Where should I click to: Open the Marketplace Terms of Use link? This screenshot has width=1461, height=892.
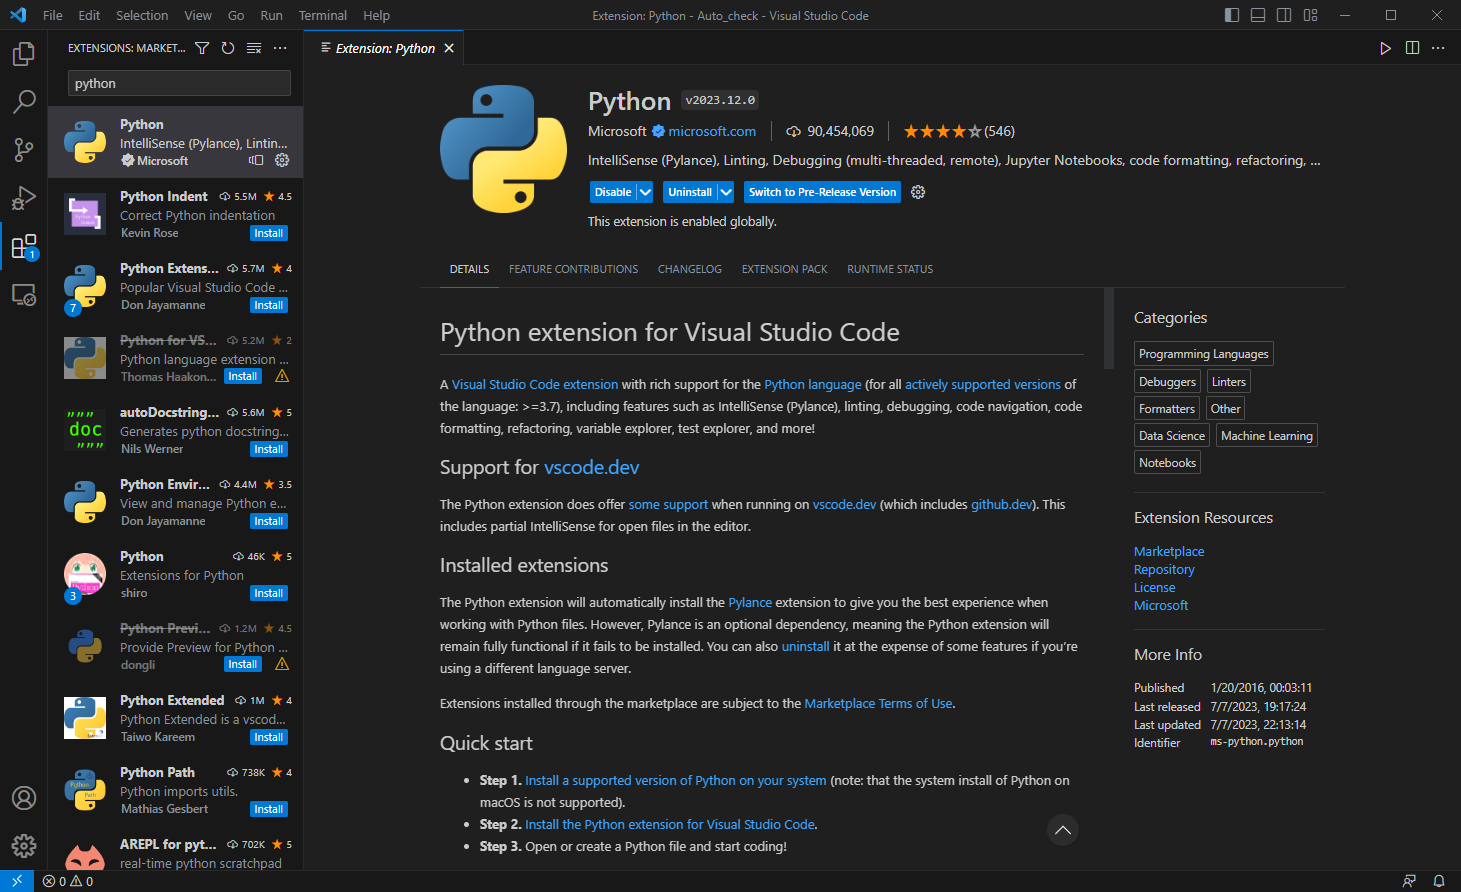878,703
